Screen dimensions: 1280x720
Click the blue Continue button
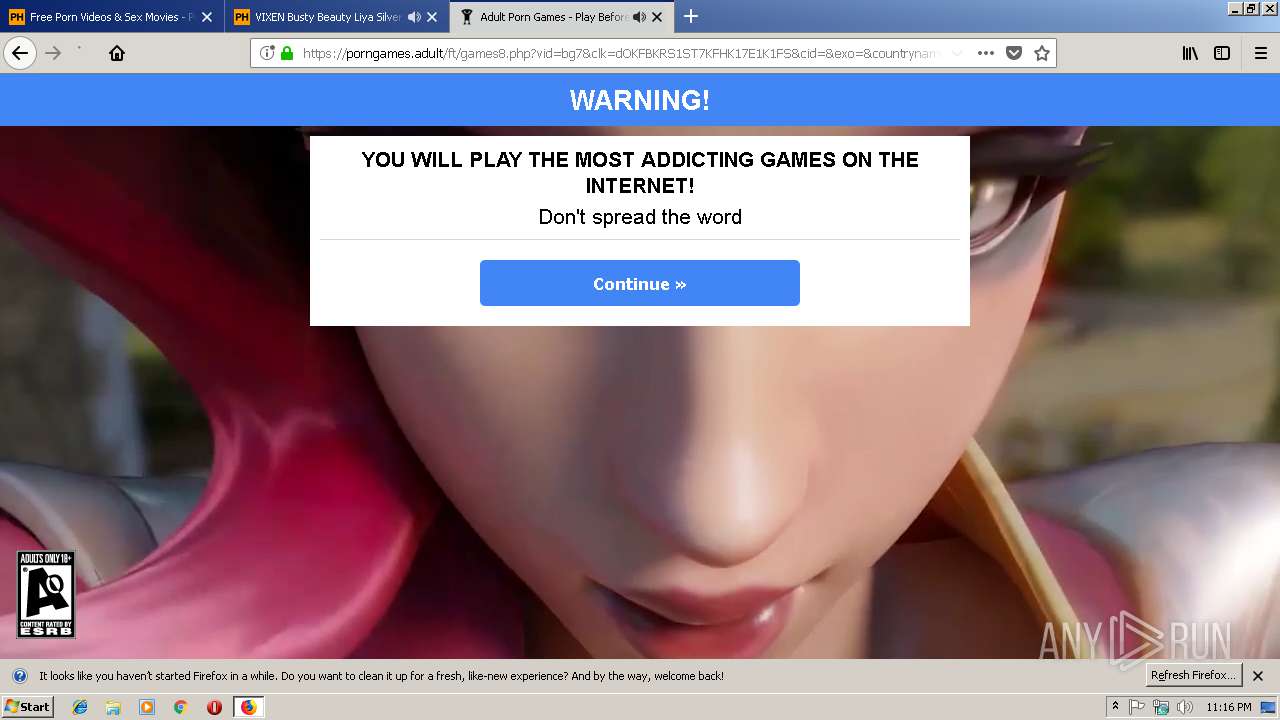click(640, 283)
